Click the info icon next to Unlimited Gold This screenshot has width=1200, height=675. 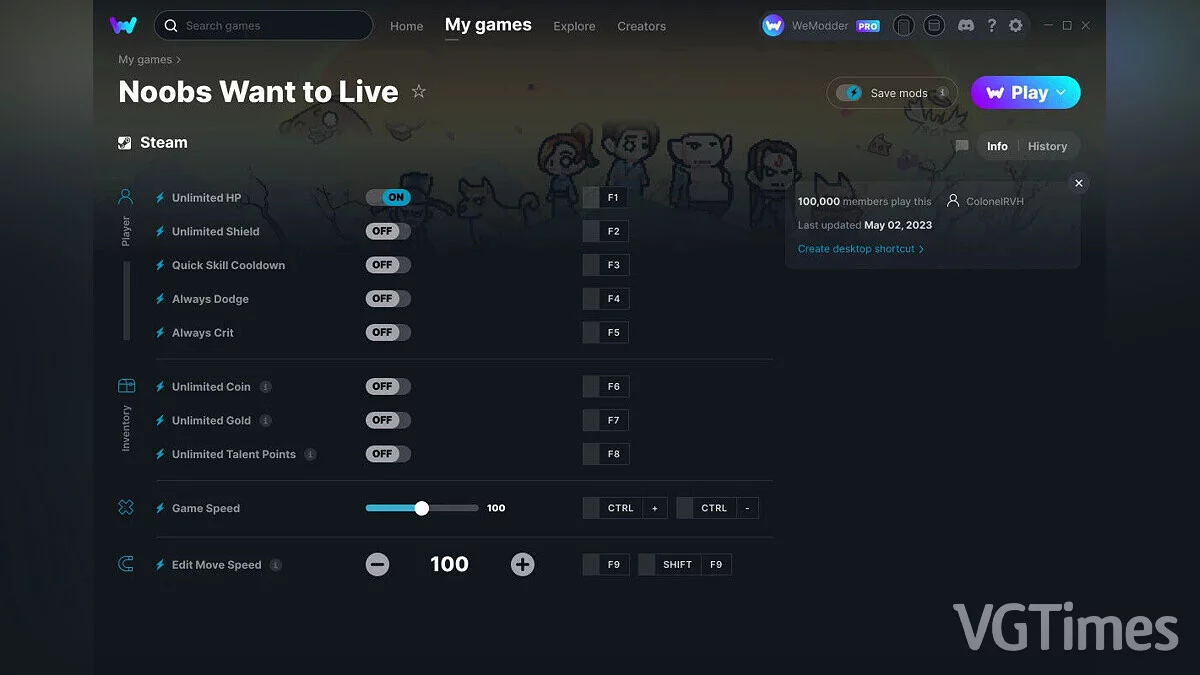pyautogui.click(x=265, y=421)
